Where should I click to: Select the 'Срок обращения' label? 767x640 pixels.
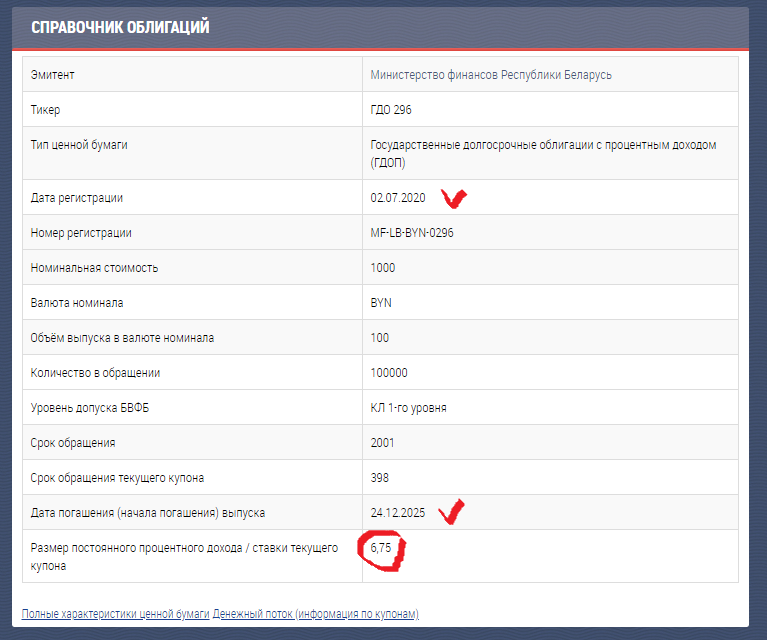73,443
